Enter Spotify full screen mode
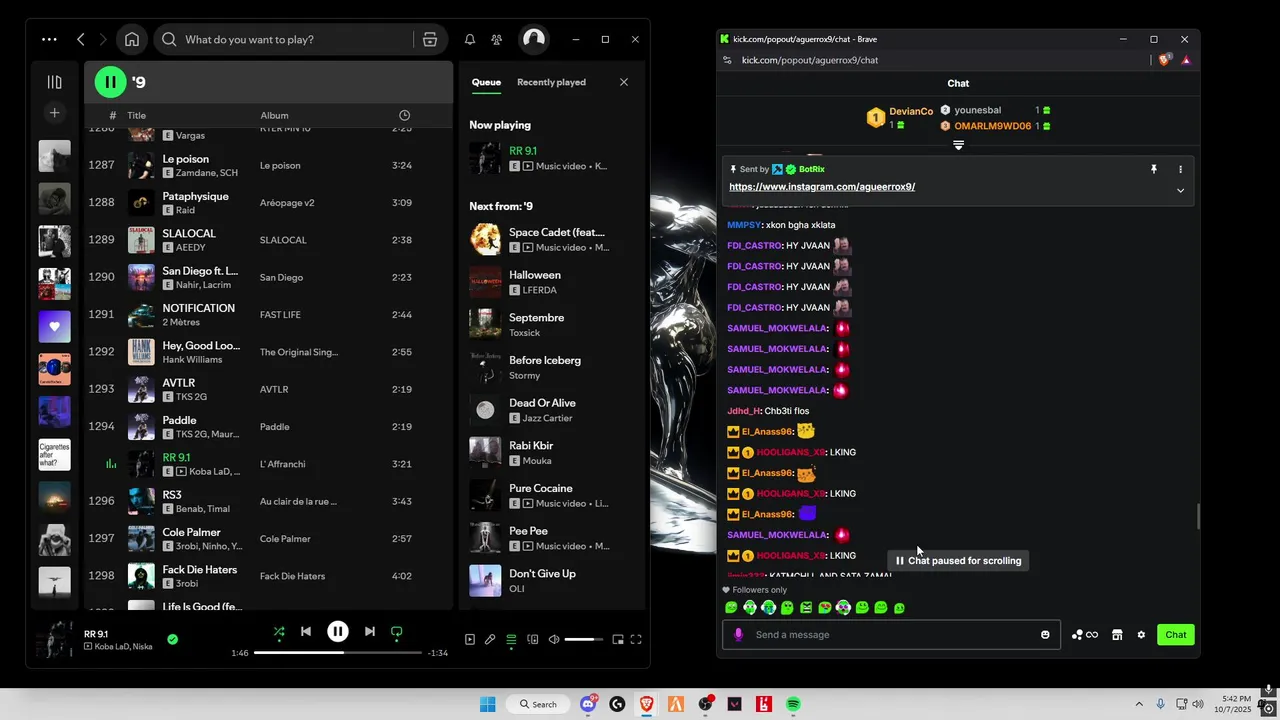This screenshot has width=1280, height=720. pyautogui.click(x=636, y=639)
